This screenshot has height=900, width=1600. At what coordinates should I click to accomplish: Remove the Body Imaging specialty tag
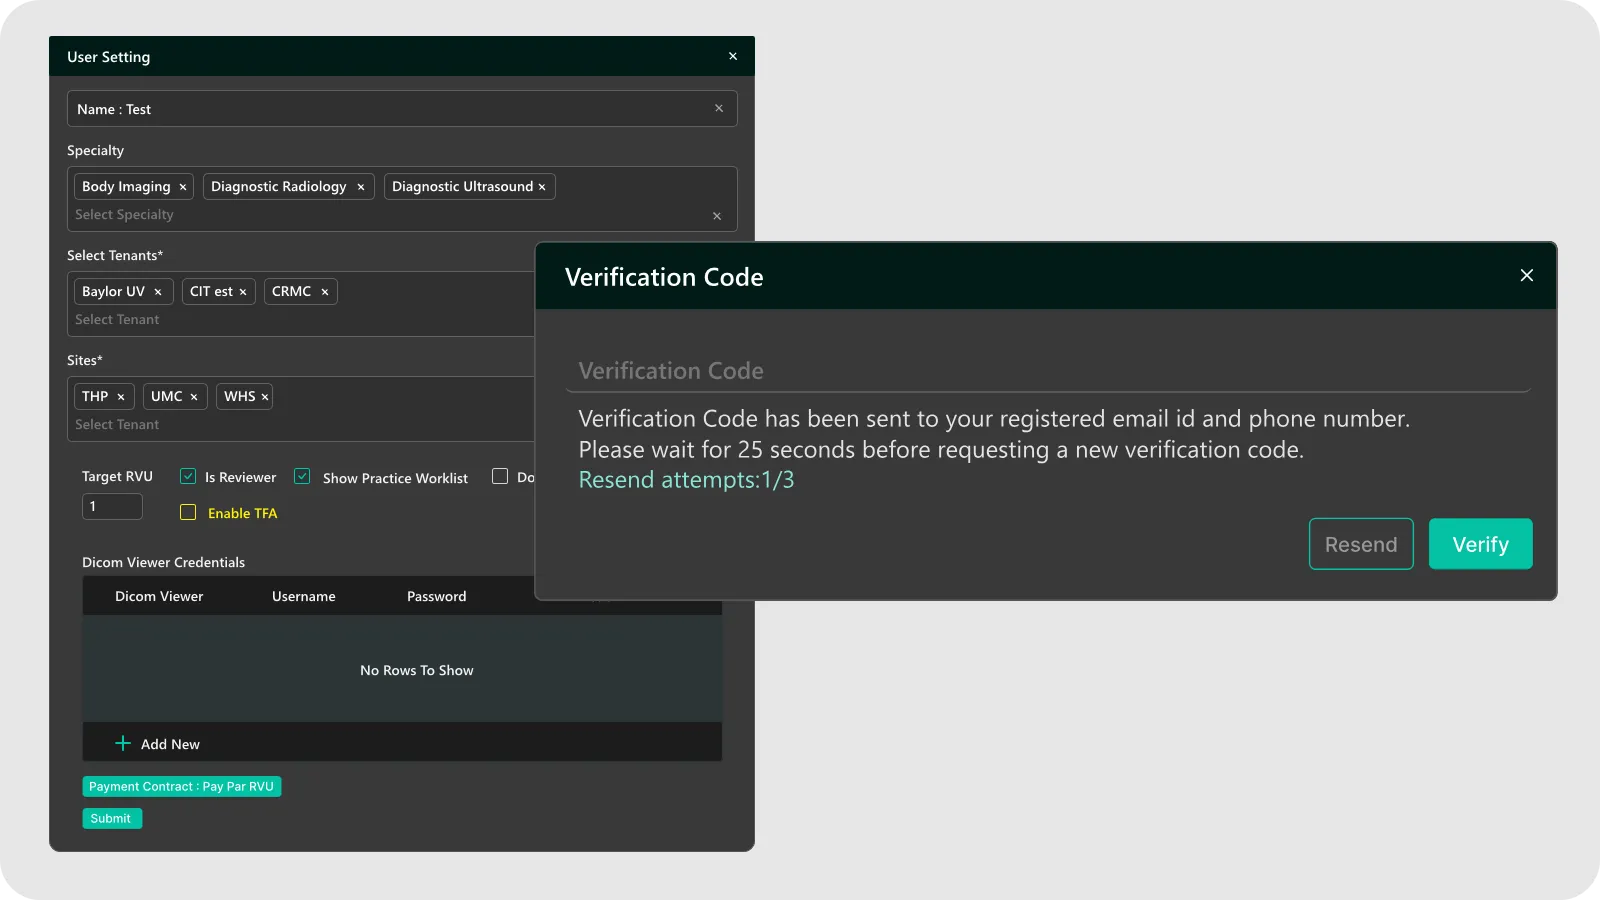pyautogui.click(x=183, y=187)
